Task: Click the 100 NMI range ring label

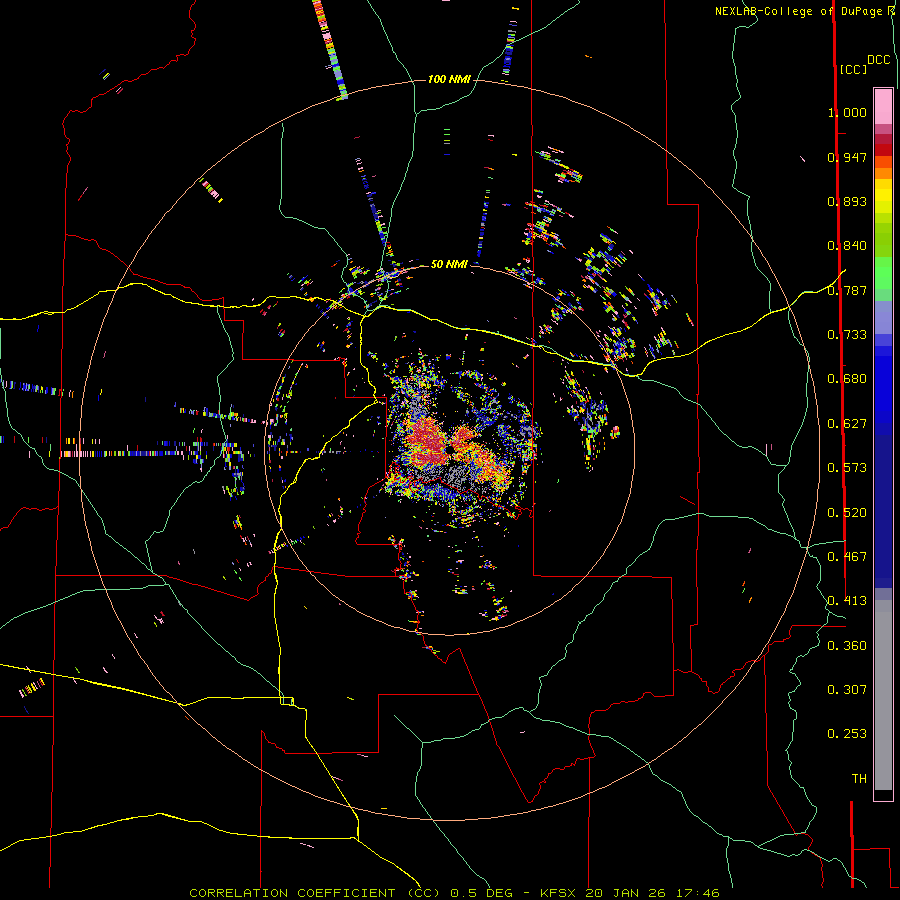Action: coord(449,79)
